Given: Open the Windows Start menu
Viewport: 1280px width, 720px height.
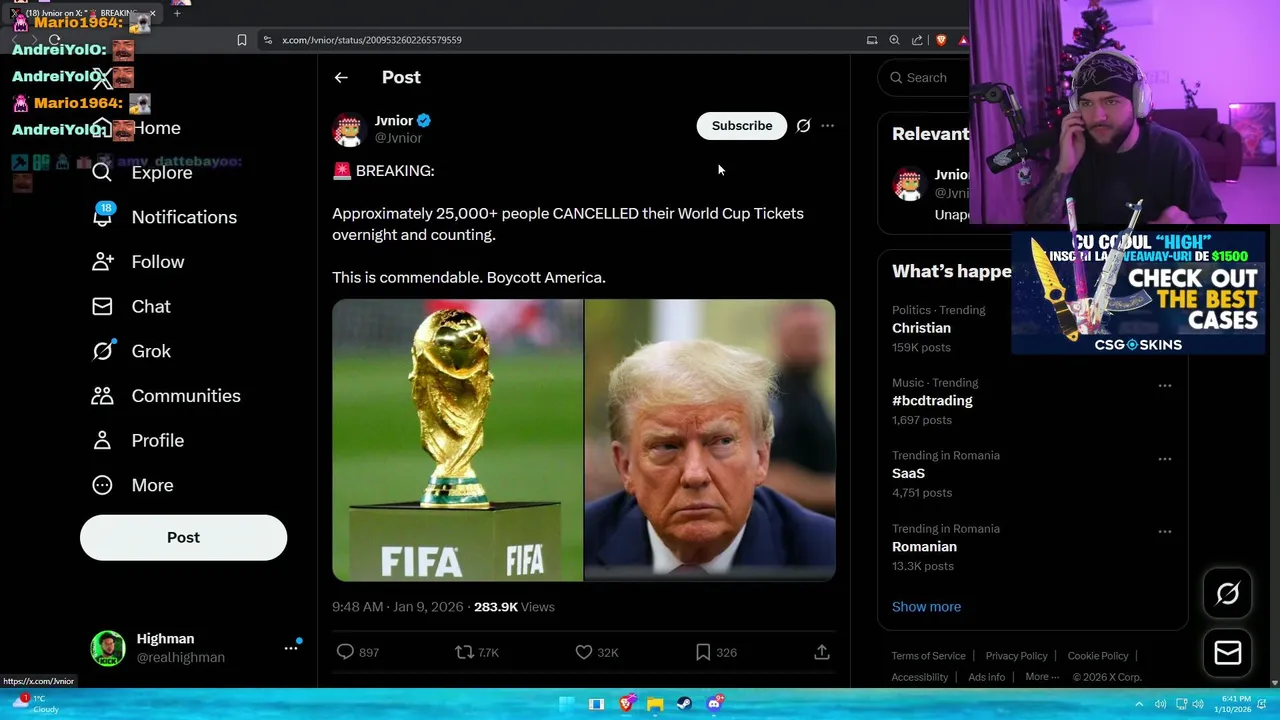Looking at the screenshot, I should click(567, 704).
